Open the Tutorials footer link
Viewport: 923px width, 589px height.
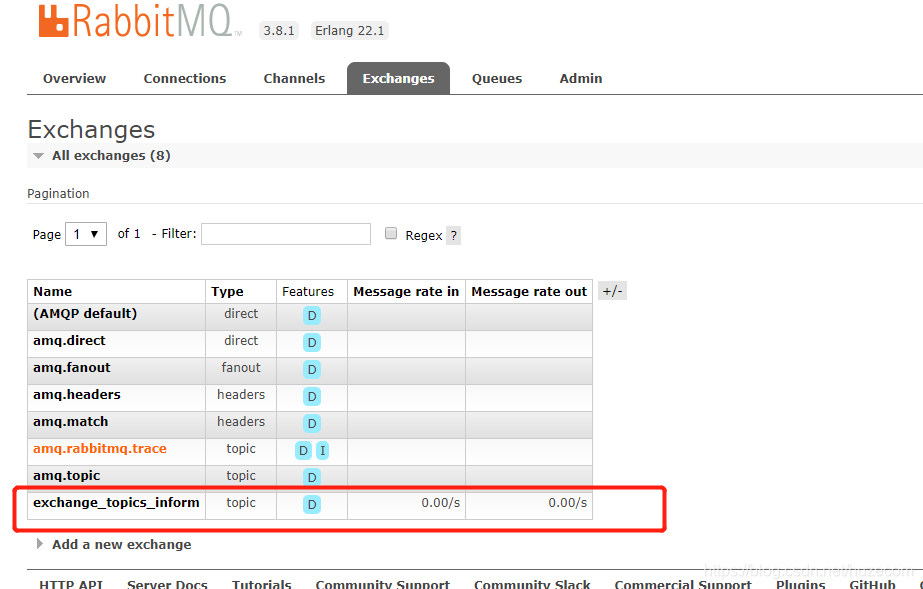coord(261,584)
